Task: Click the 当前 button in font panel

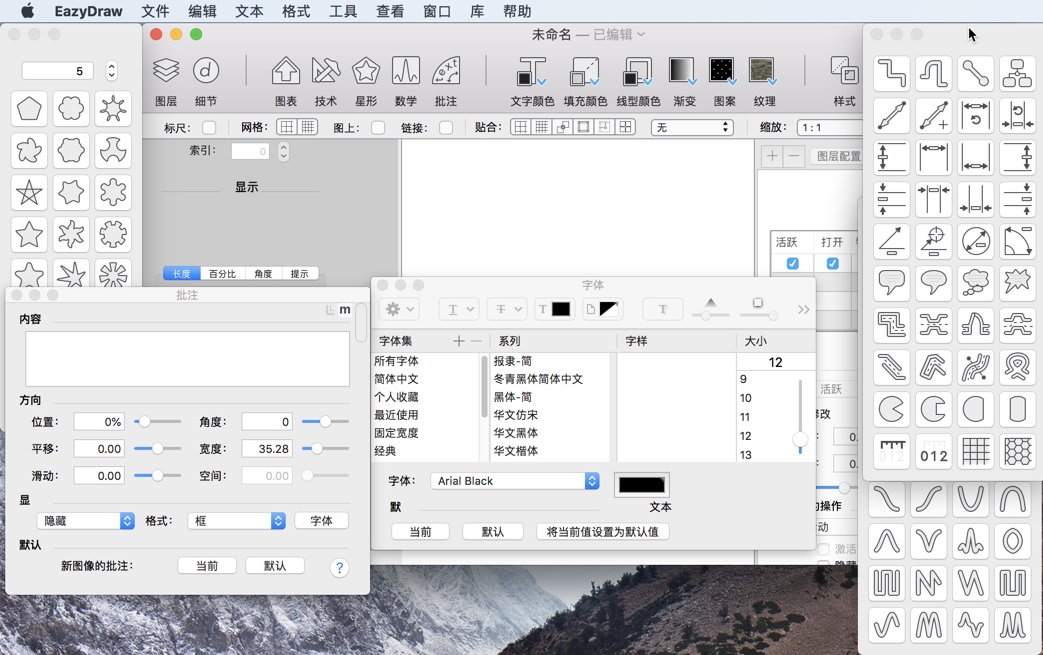Action: [x=420, y=532]
